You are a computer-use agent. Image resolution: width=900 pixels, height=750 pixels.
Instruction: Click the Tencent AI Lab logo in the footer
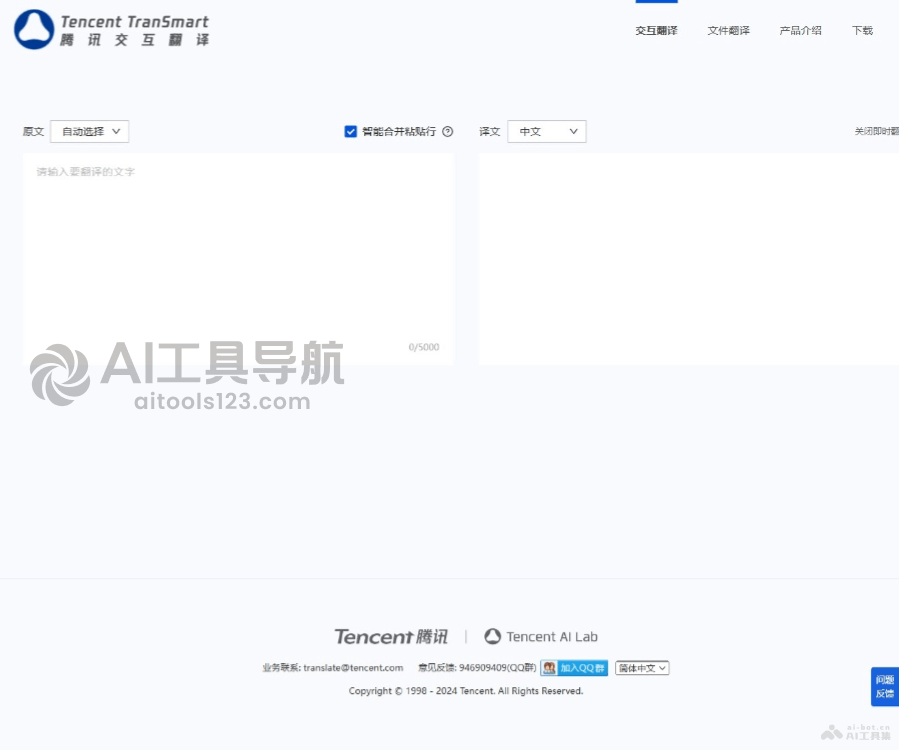coord(541,636)
